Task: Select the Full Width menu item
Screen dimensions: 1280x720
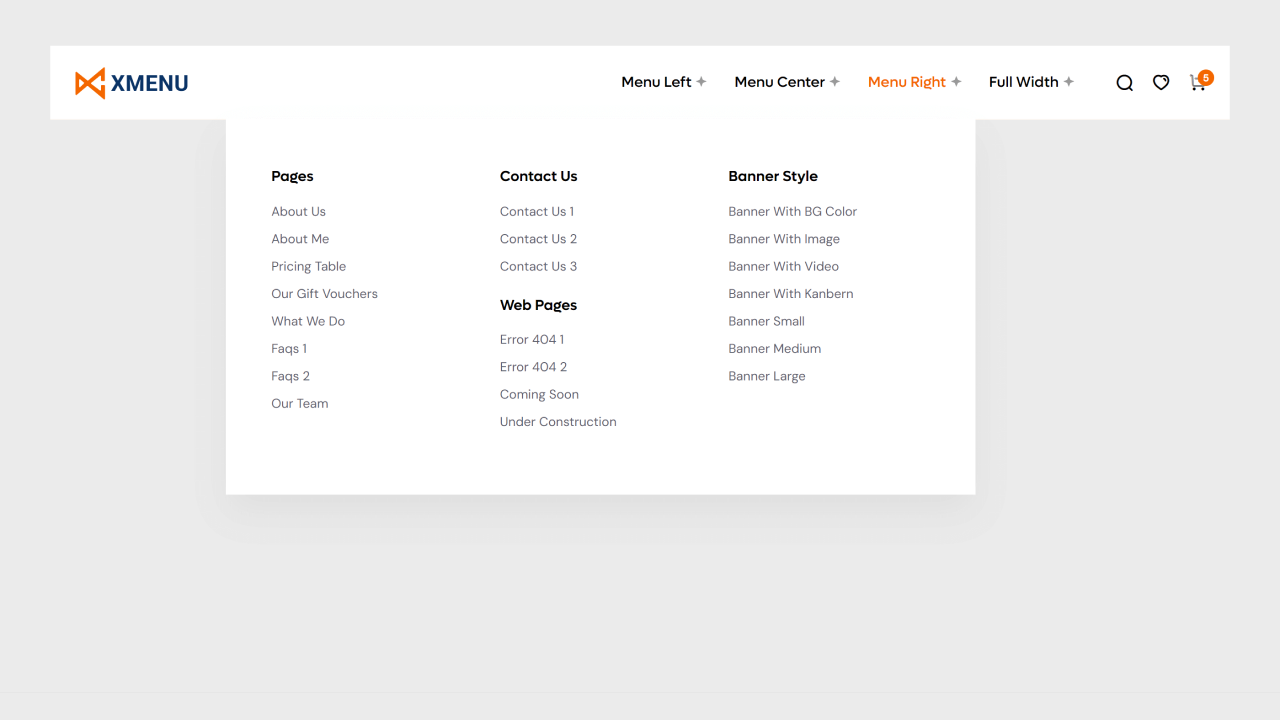Action: [1023, 82]
